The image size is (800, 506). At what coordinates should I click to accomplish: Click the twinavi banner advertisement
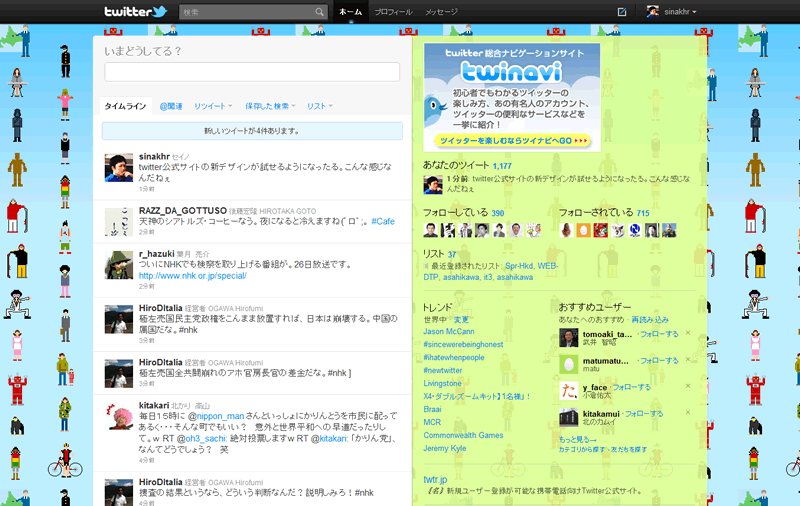coord(512,97)
